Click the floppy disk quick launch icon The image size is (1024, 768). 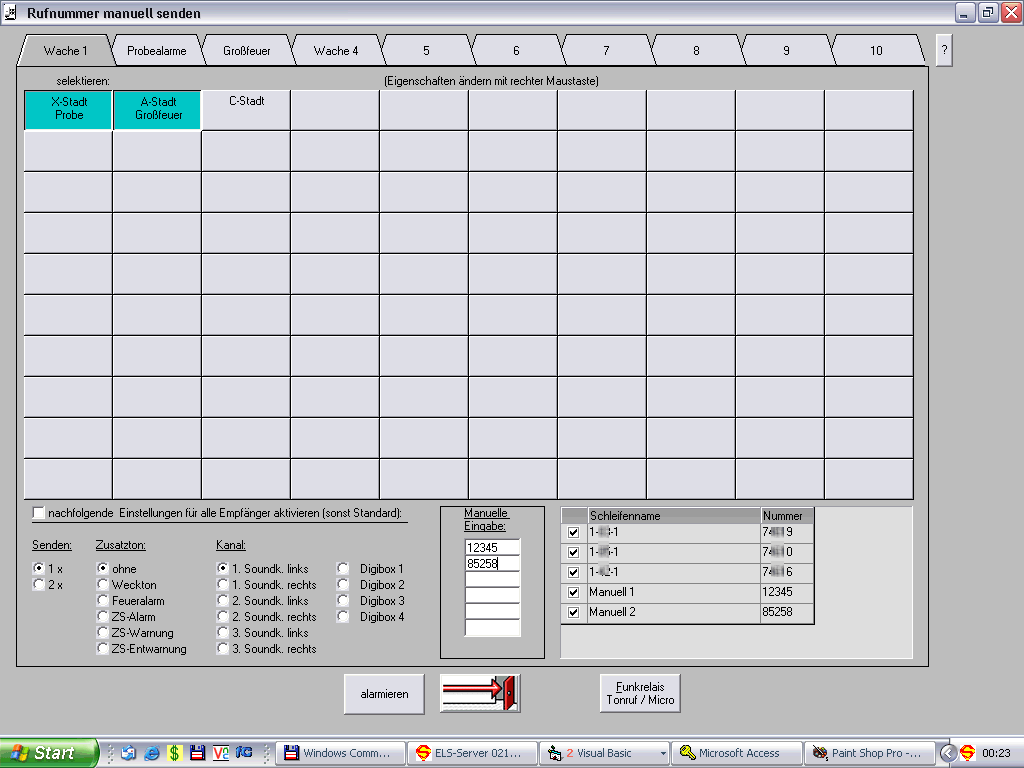tap(197, 753)
